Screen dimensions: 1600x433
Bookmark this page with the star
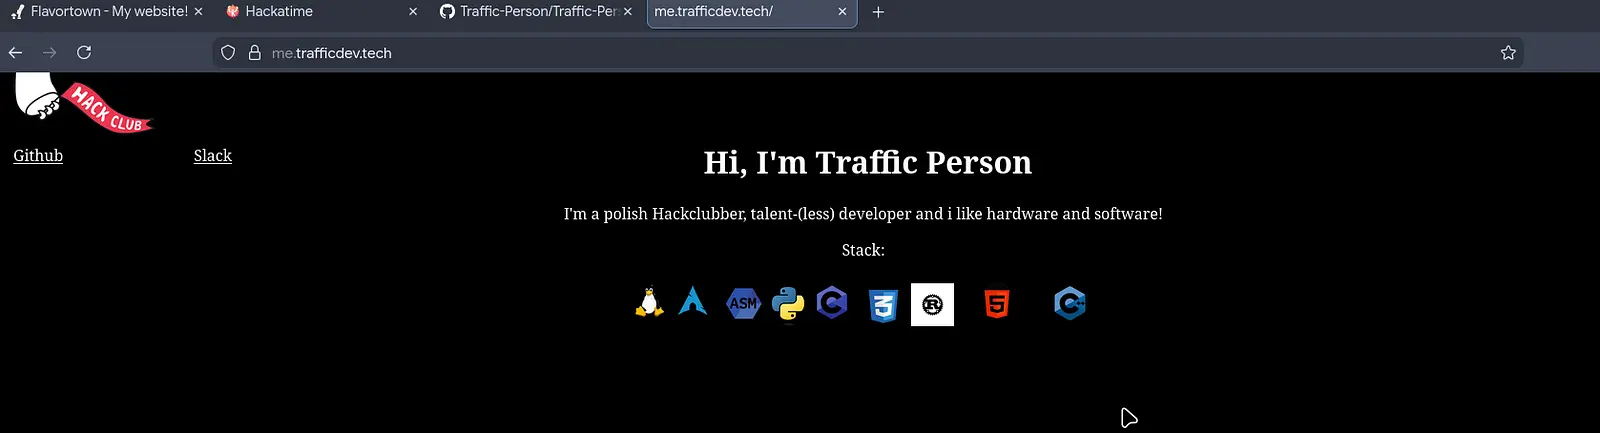click(1508, 53)
